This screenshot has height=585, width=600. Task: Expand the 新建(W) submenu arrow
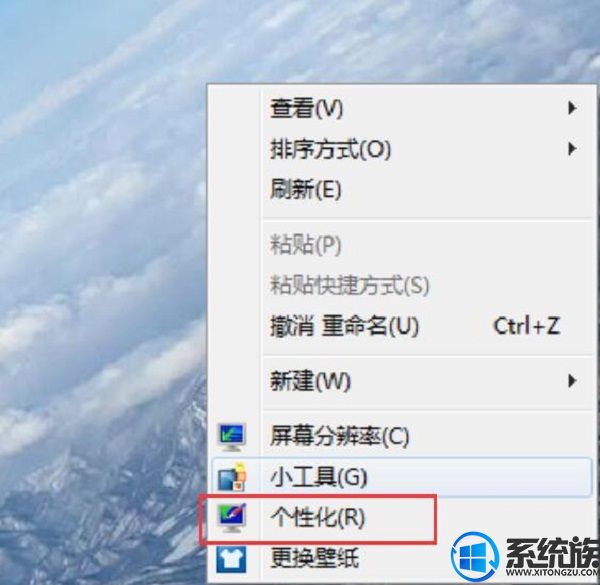point(572,381)
